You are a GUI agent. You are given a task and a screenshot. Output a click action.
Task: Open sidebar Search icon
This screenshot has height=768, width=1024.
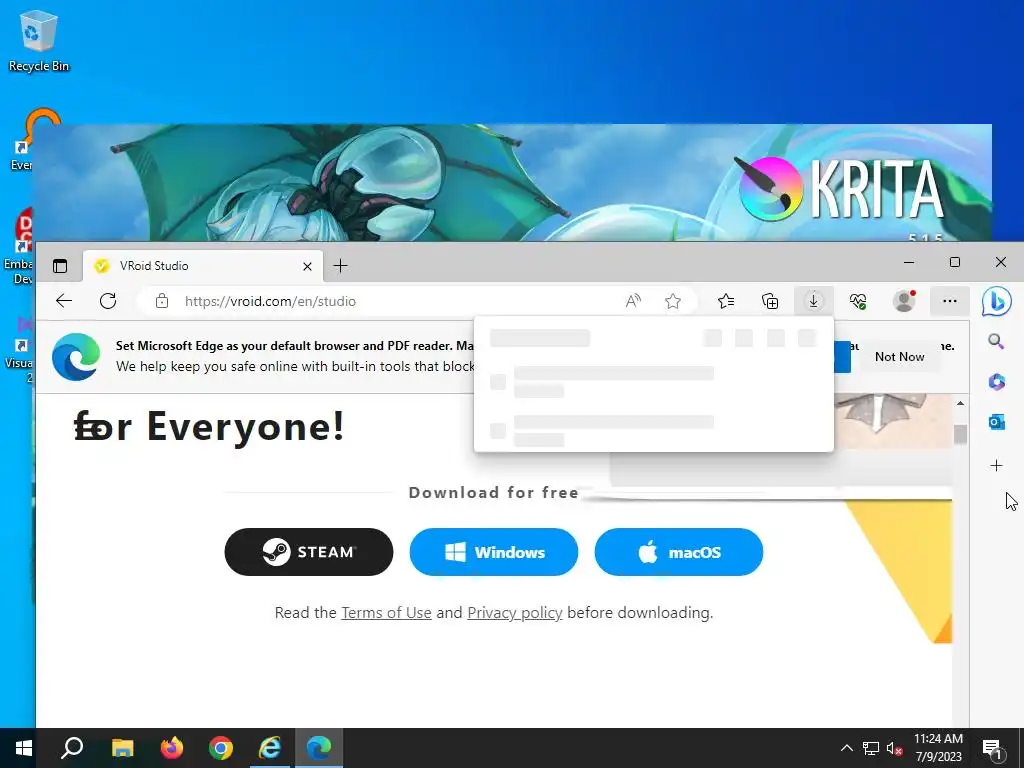(x=996, y=342)
